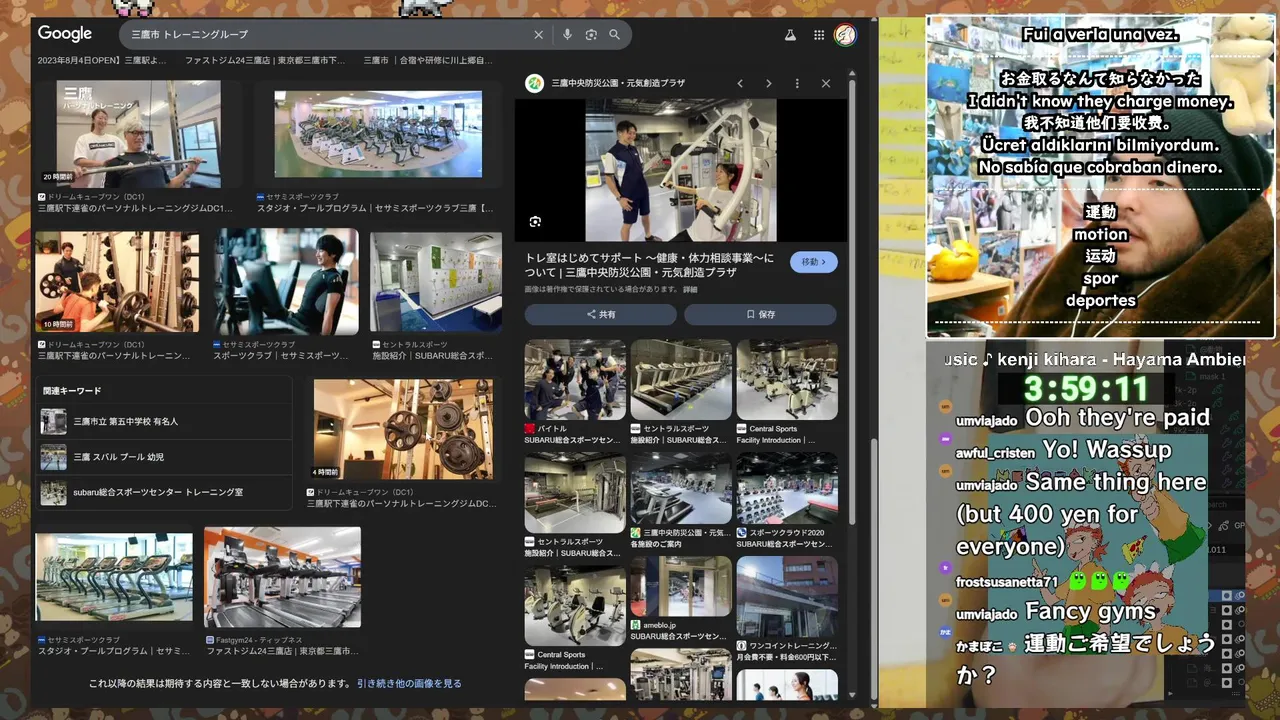Viewport: 1280px width, 720px height.
Task: Show next image in preview panel
Action: point(768,84)
